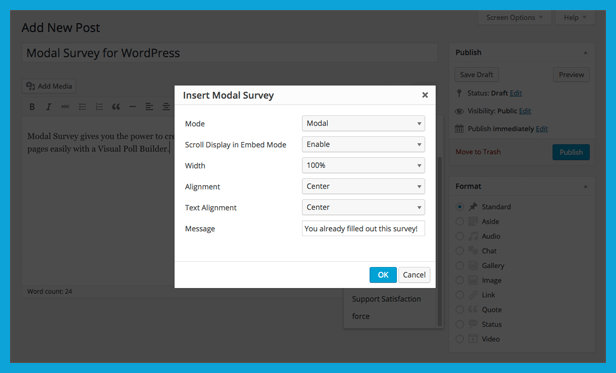Select the Chat post format radio
616x373 pixels.
(459, 251)
